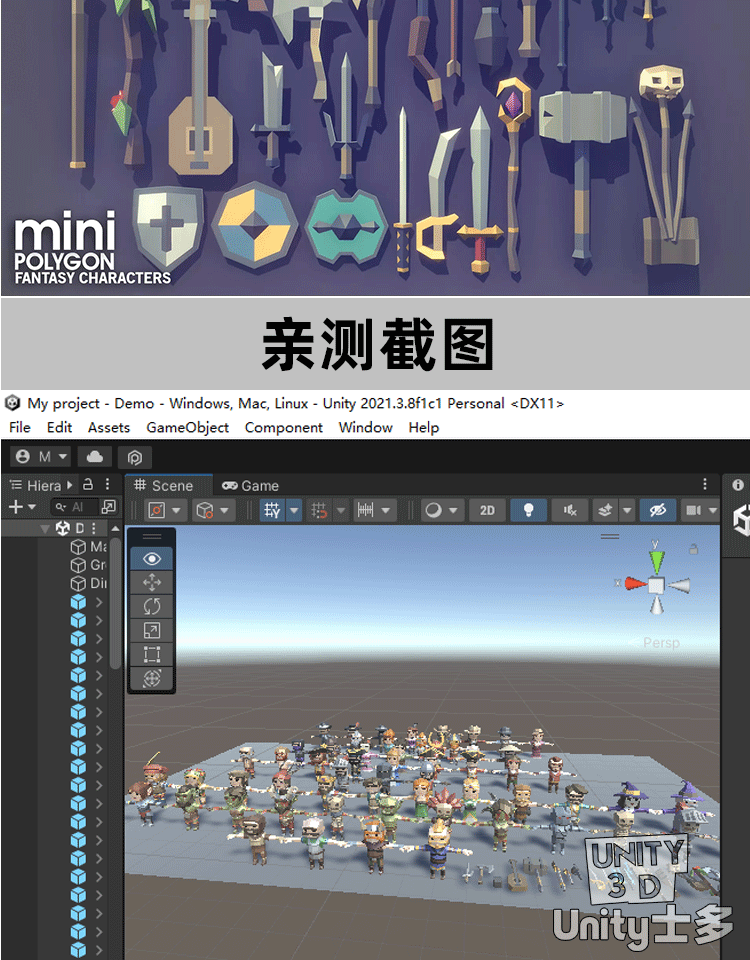The width and height of the screenshot is (750, 960).
Task: Toggle grid snapping
Action: click(x=319, y=510)
